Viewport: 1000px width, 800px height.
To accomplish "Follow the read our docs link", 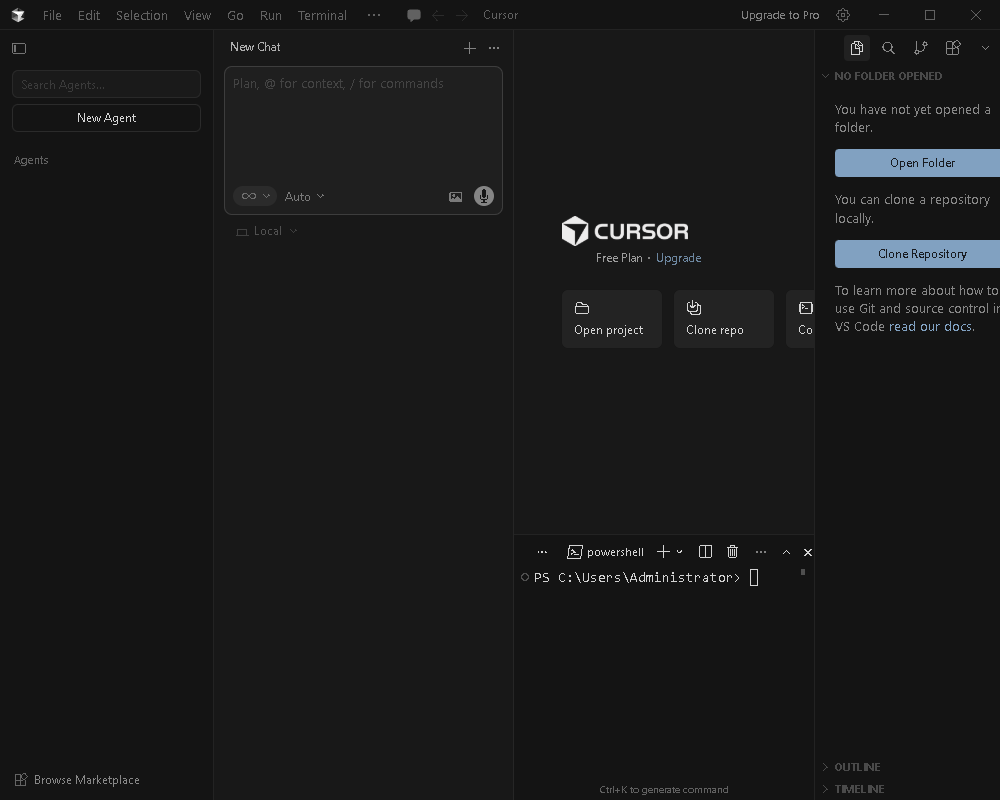I will tap(930, 327).
